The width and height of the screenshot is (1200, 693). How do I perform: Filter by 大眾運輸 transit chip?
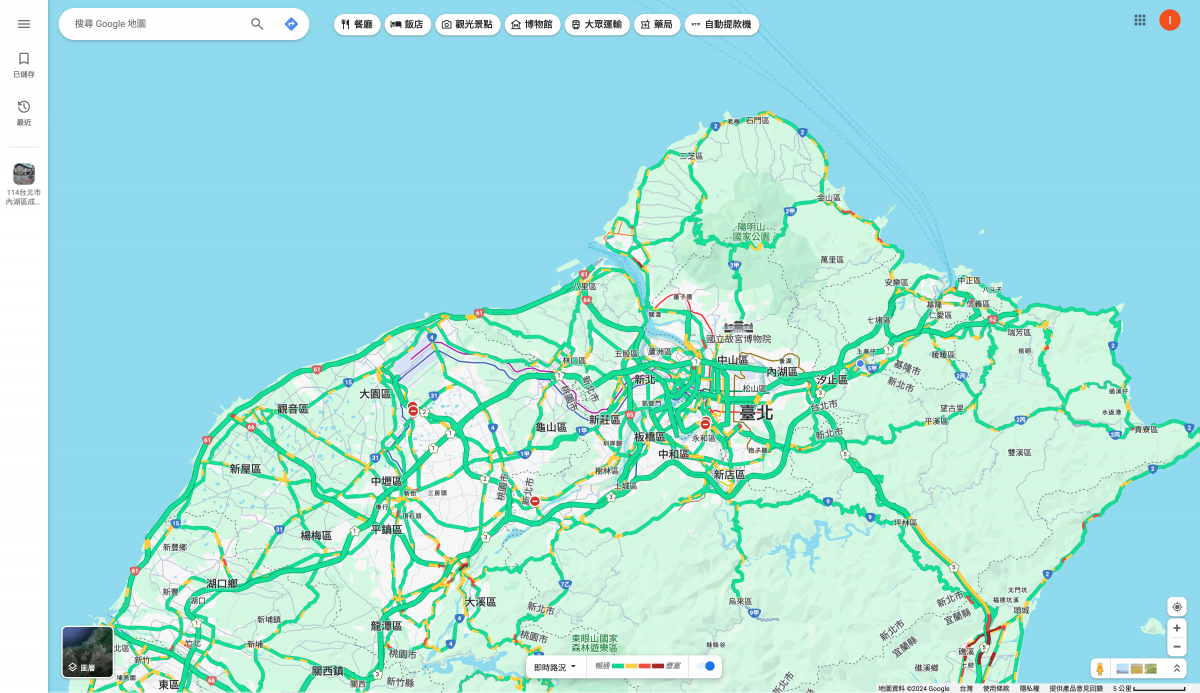[597, 24]
